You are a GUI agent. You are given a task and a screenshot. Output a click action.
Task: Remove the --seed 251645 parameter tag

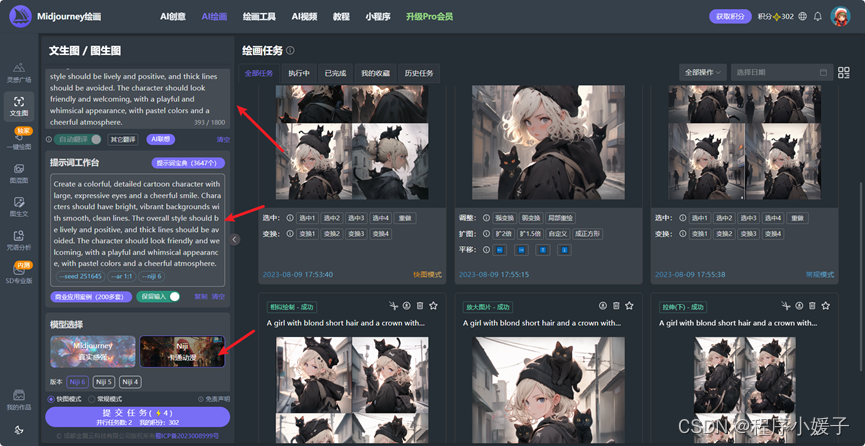coord(80,277)
